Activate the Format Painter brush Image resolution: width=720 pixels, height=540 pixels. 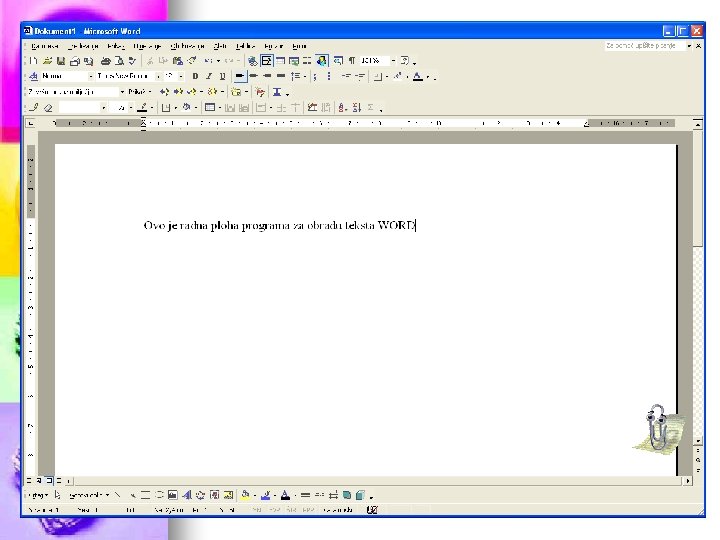coord(192,61)
